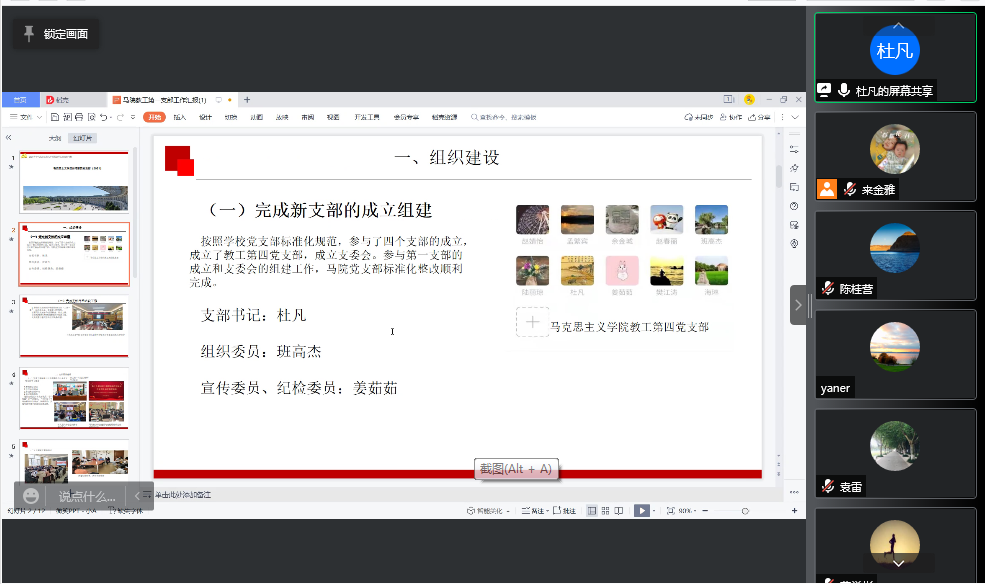Select the 开始 ribbon tab
The height and width of the screenshot is (584, 985).
point(154,117)
